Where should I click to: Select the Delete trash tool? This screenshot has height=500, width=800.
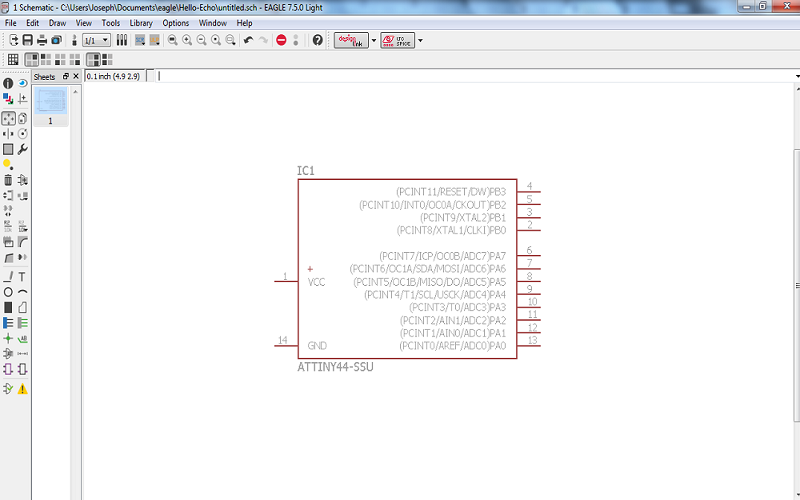click(x=8, y=180)
